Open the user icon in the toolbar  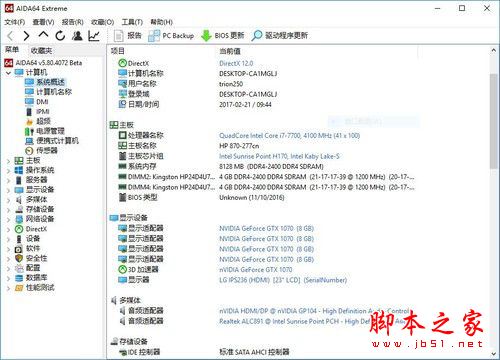pyautogui.click(x=77, y=35)
